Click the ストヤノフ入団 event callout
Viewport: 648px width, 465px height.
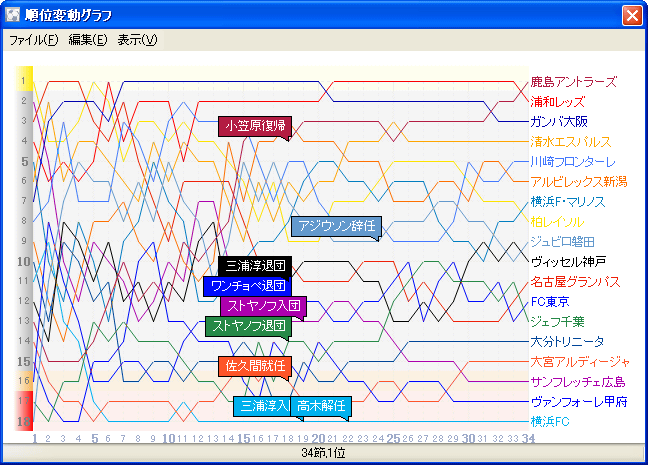click(x=263, y=306)
